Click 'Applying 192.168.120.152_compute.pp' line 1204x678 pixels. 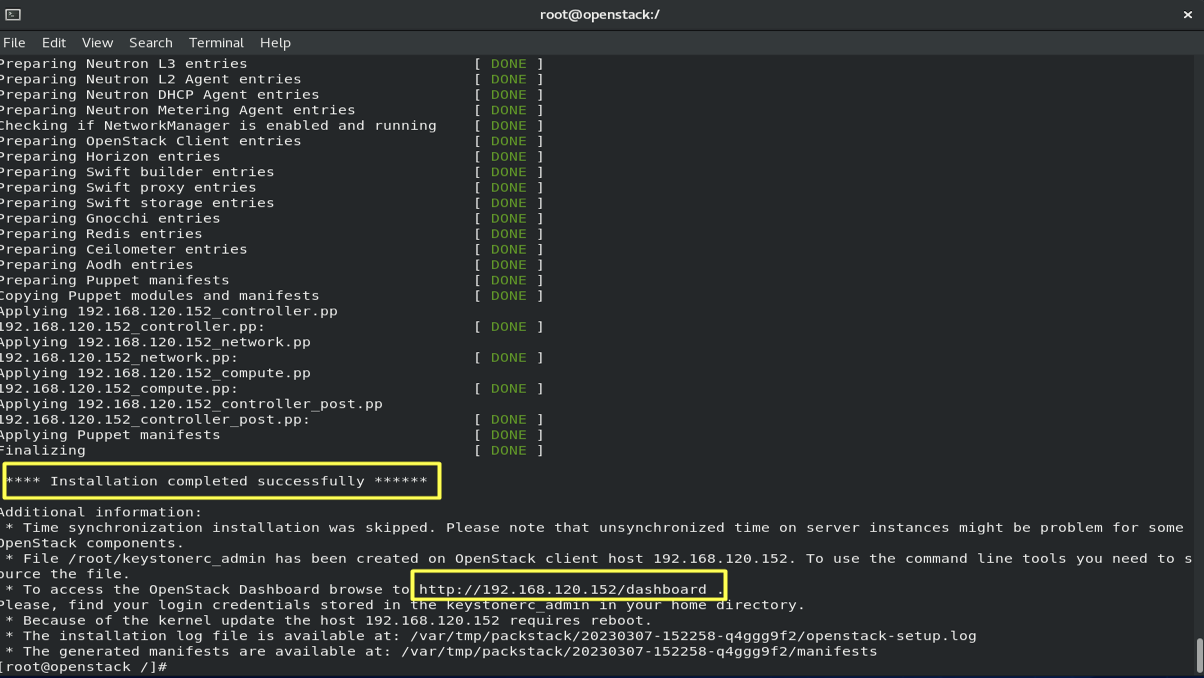pos(155,373)
